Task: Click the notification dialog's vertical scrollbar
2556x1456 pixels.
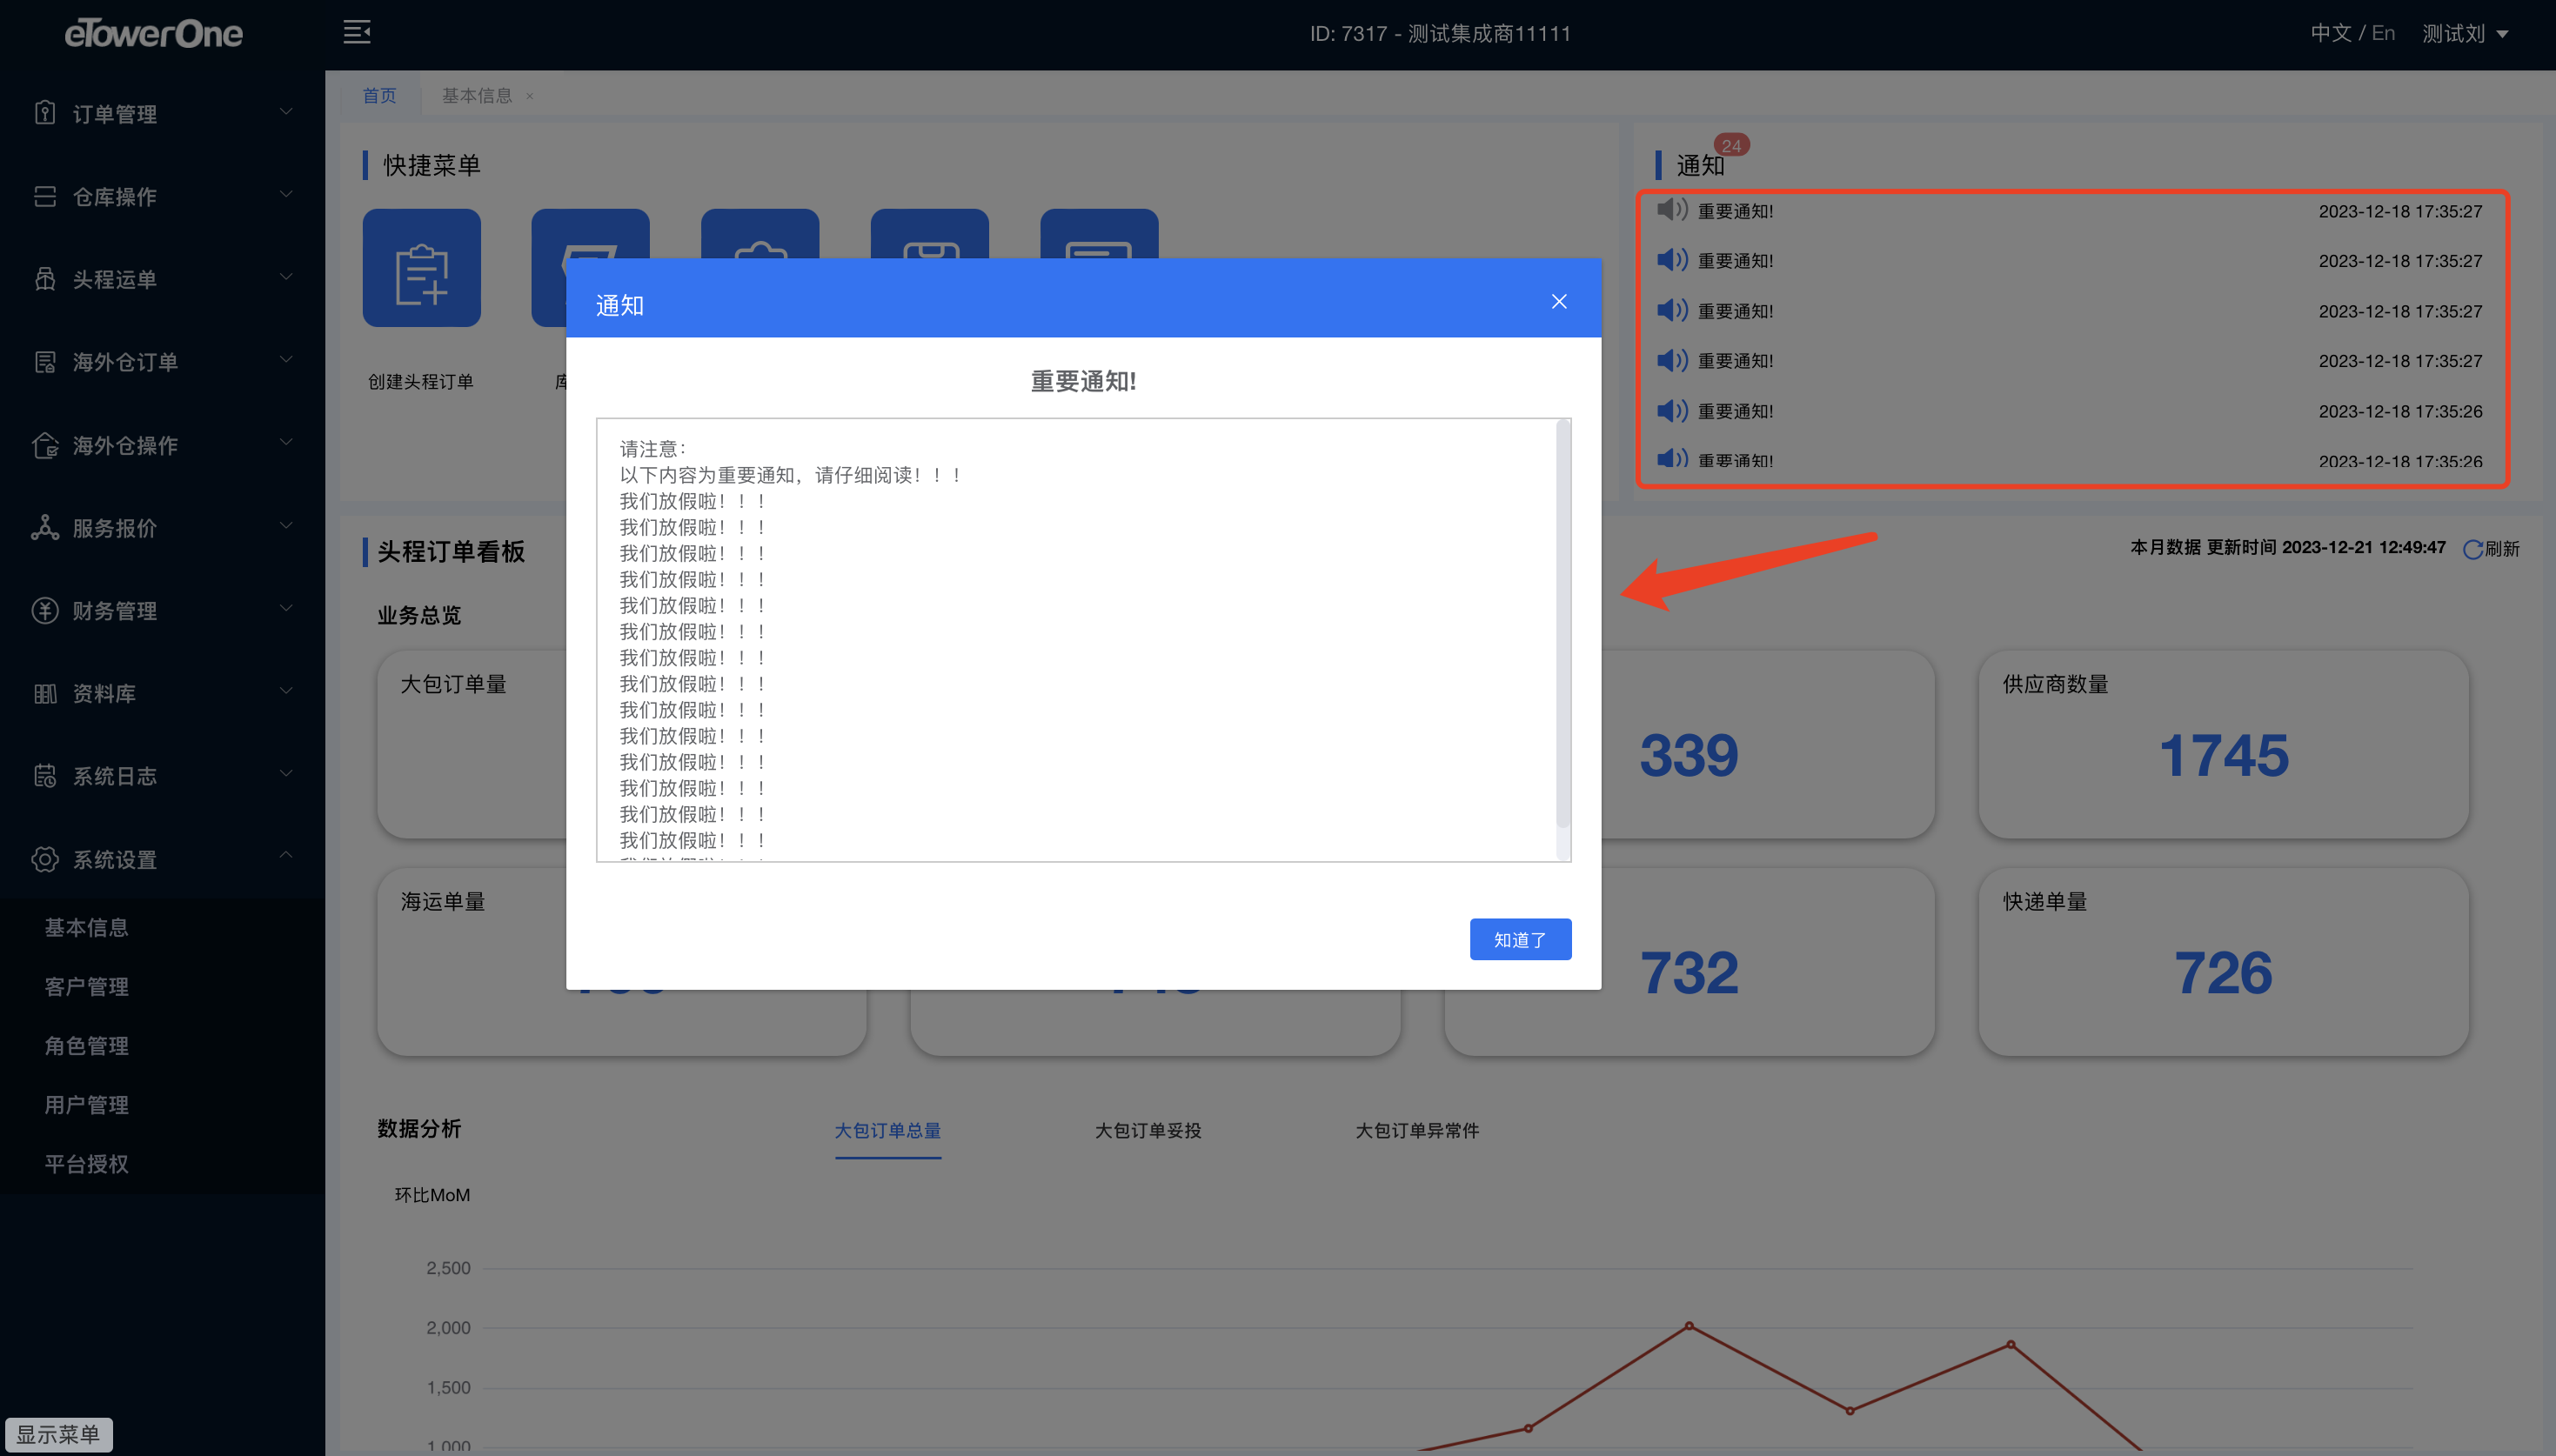Action: click(1563, 625)
